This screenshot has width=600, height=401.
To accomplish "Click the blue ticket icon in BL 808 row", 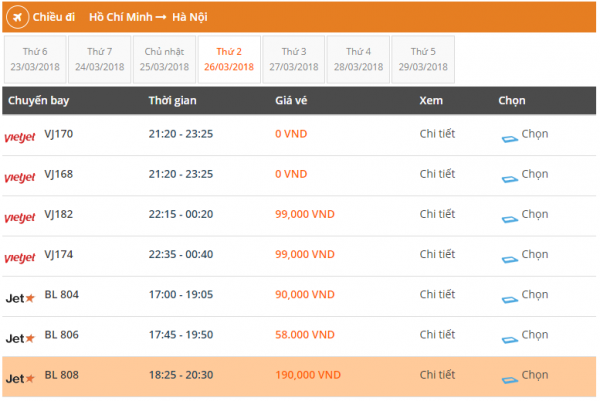I will click(510, 380).
